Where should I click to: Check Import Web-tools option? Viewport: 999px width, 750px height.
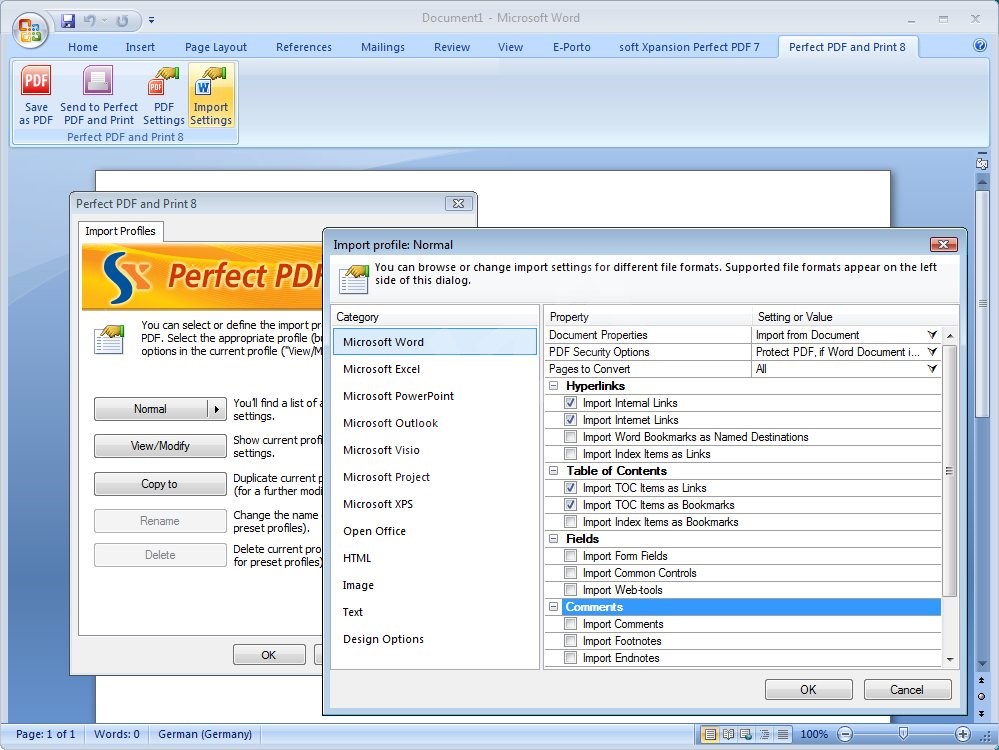(x=570, y=590)
